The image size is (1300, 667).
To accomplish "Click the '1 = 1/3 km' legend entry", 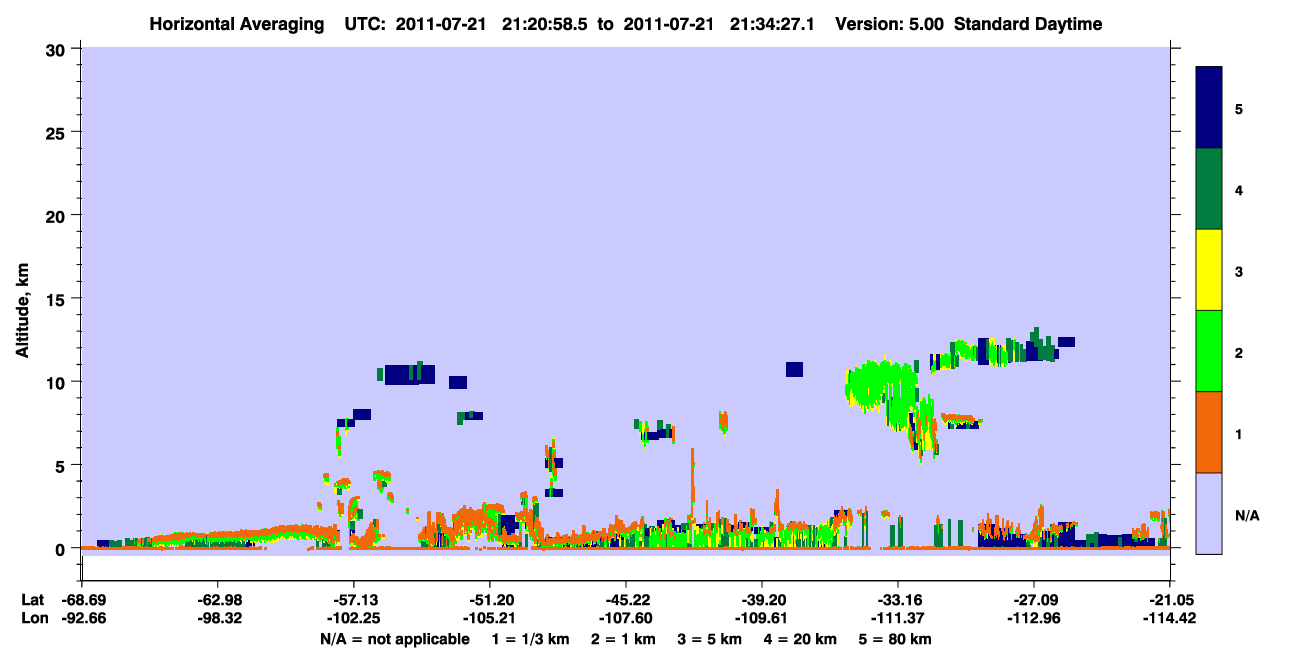I will [x=531, y=639].
